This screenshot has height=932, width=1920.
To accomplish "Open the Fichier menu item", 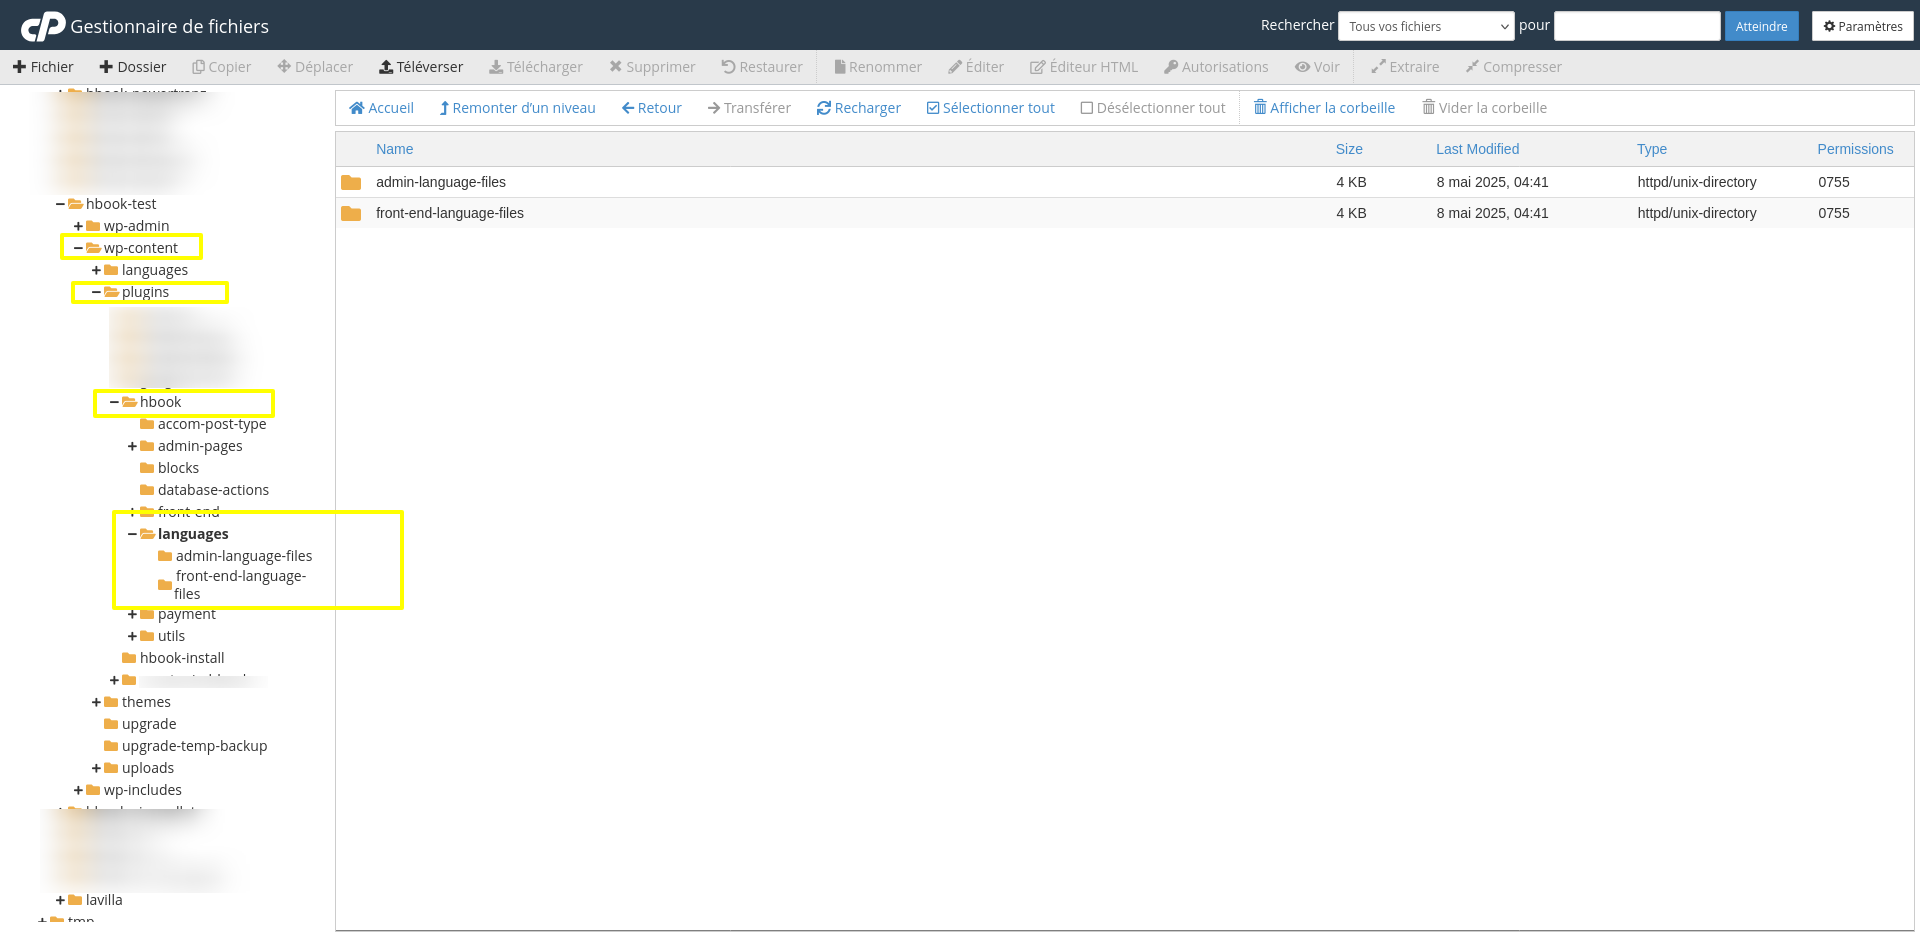I will (43, 66).
